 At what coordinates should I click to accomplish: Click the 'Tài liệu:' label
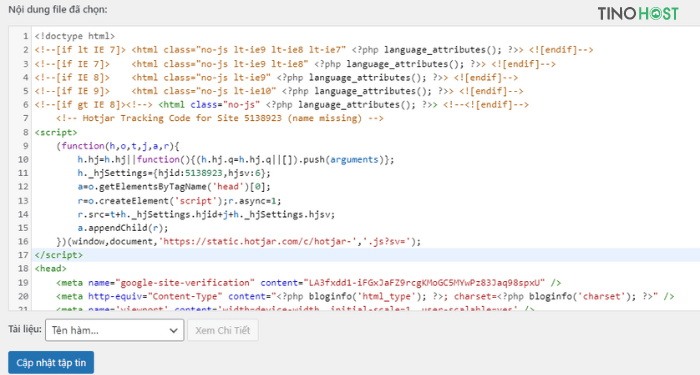(x=25, y=329)
